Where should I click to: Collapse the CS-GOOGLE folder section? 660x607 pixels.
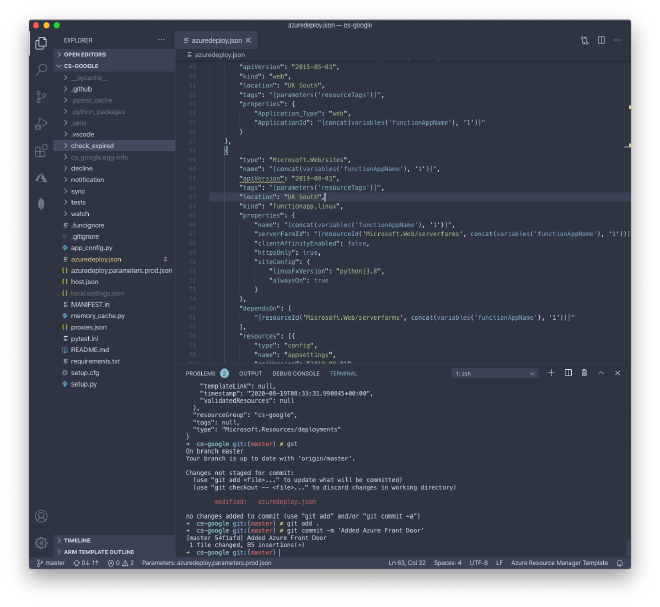point(114,66)
